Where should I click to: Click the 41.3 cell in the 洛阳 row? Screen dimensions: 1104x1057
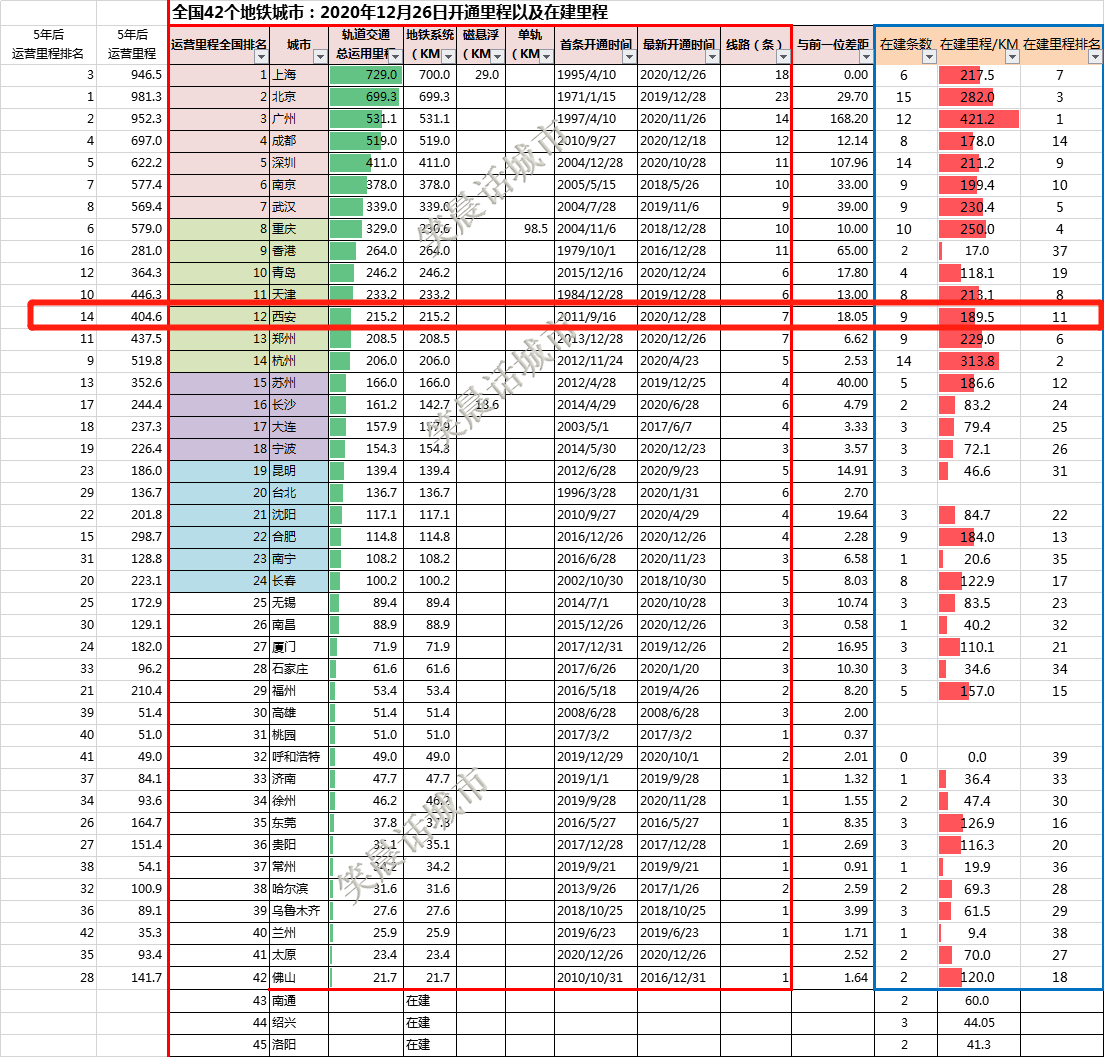979,1044
